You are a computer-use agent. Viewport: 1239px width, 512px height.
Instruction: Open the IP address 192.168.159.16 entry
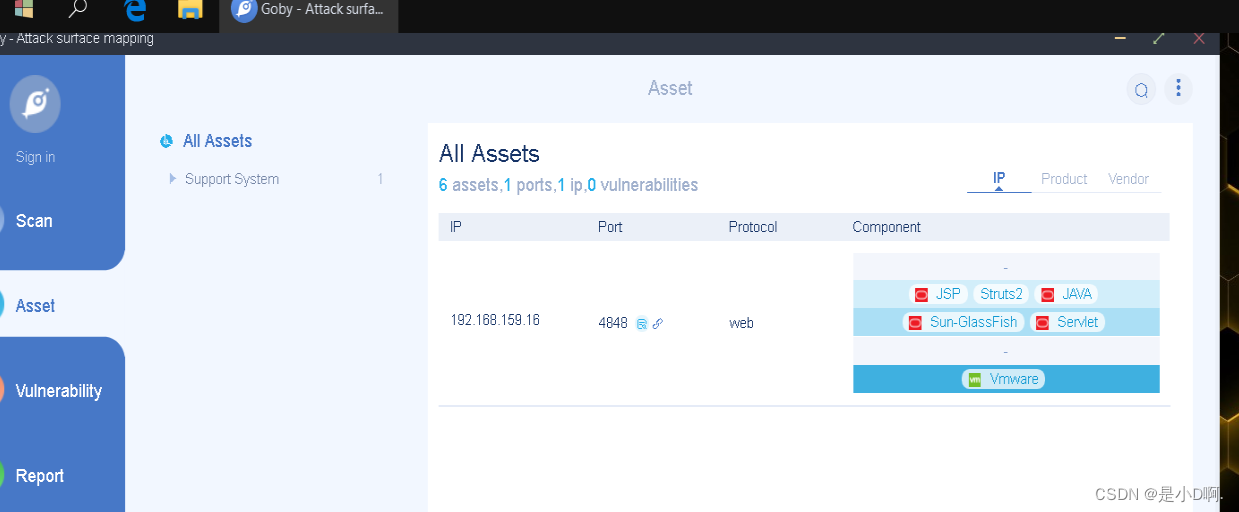point(495,320)
